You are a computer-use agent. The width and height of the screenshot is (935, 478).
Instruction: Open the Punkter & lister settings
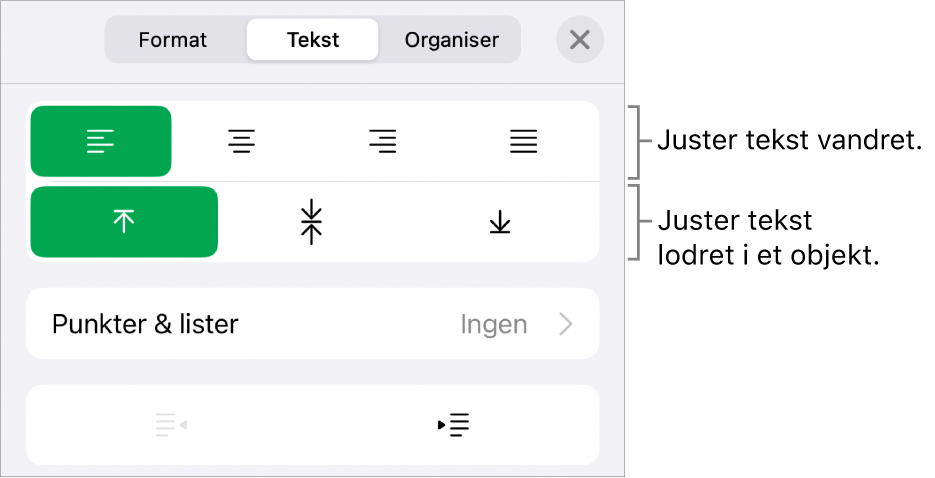coord(146,324)
